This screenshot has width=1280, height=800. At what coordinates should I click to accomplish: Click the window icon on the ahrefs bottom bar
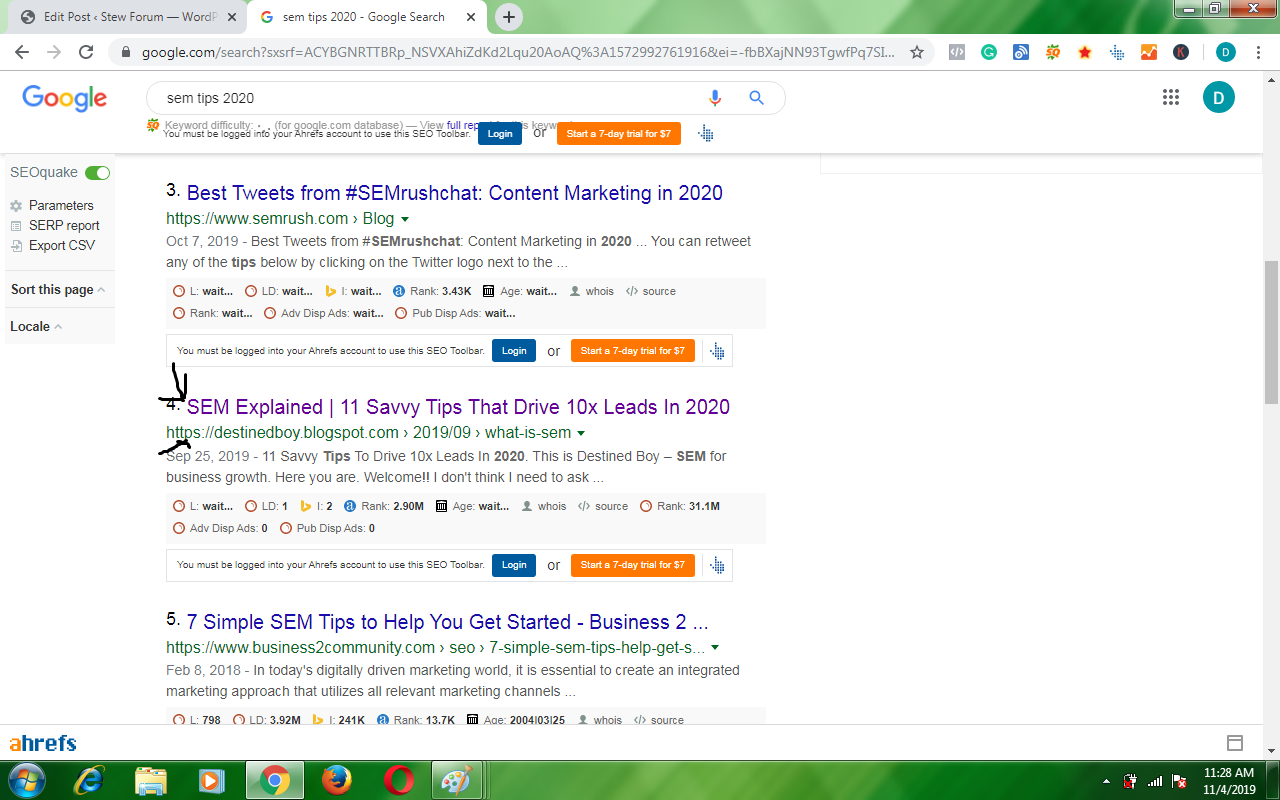click(1235, 743)
